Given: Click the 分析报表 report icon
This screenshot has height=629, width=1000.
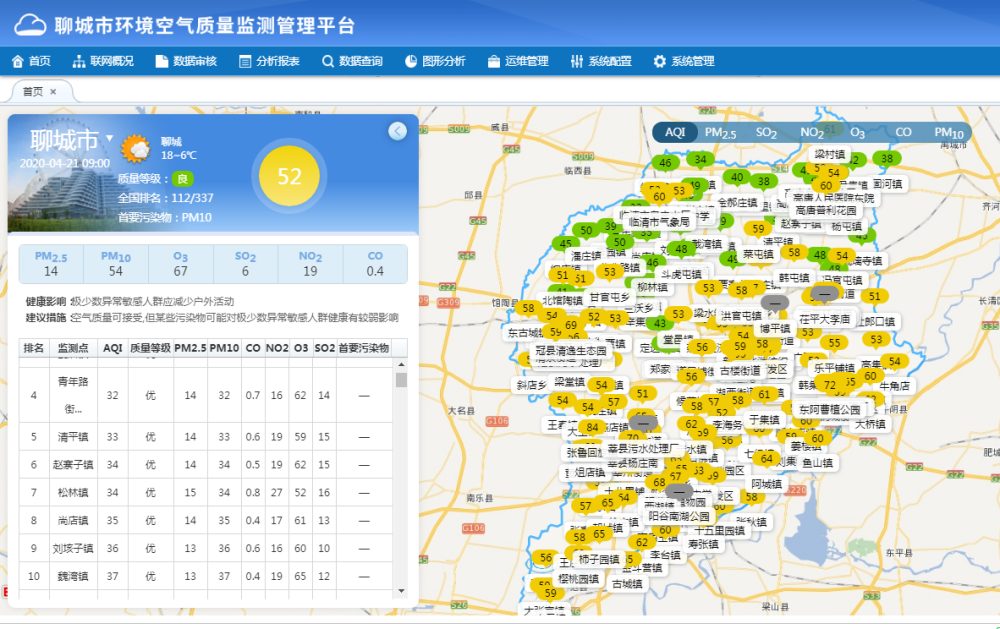Looking at the screenshot, I should [245, 61].
